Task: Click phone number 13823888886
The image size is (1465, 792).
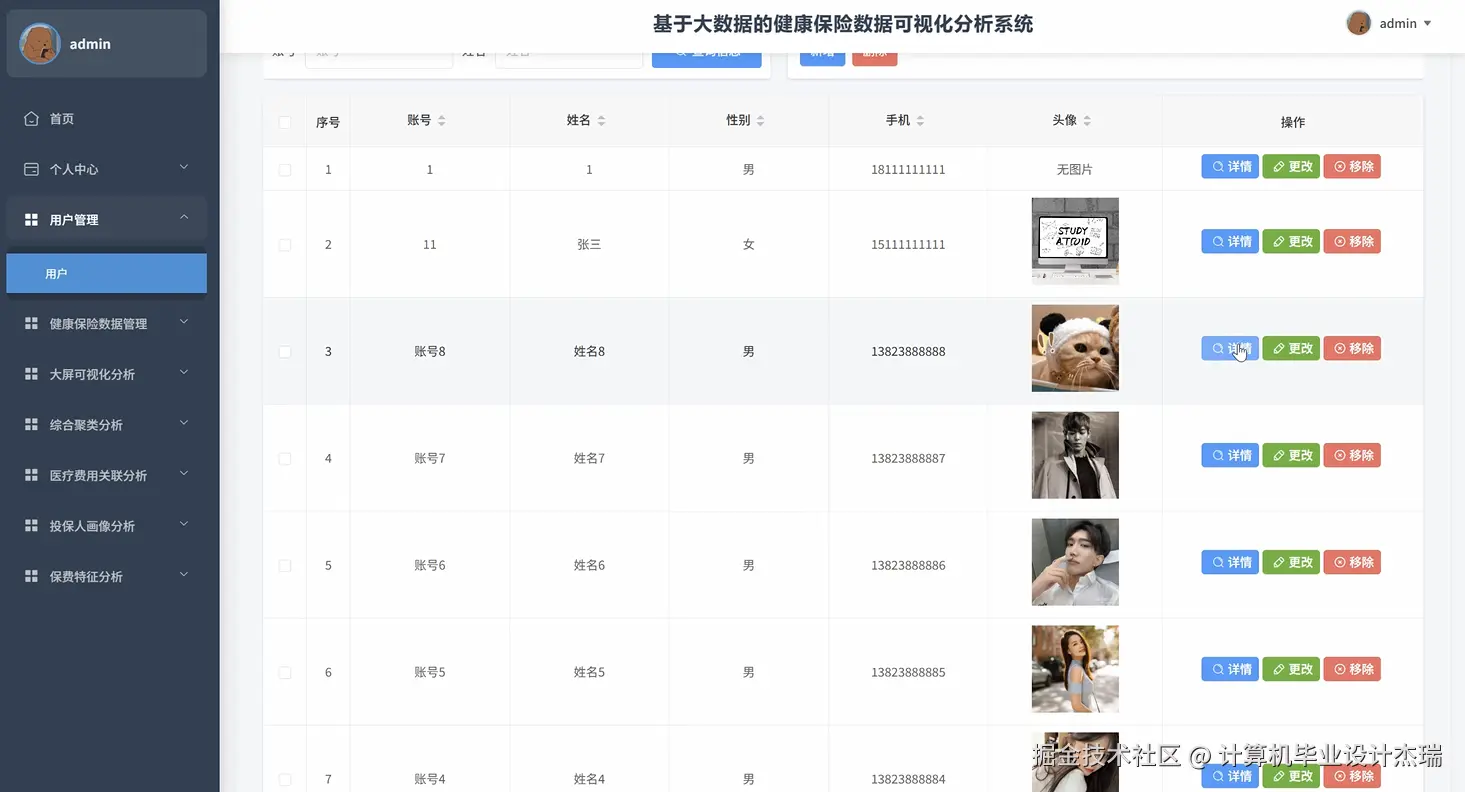Action: 908,566
